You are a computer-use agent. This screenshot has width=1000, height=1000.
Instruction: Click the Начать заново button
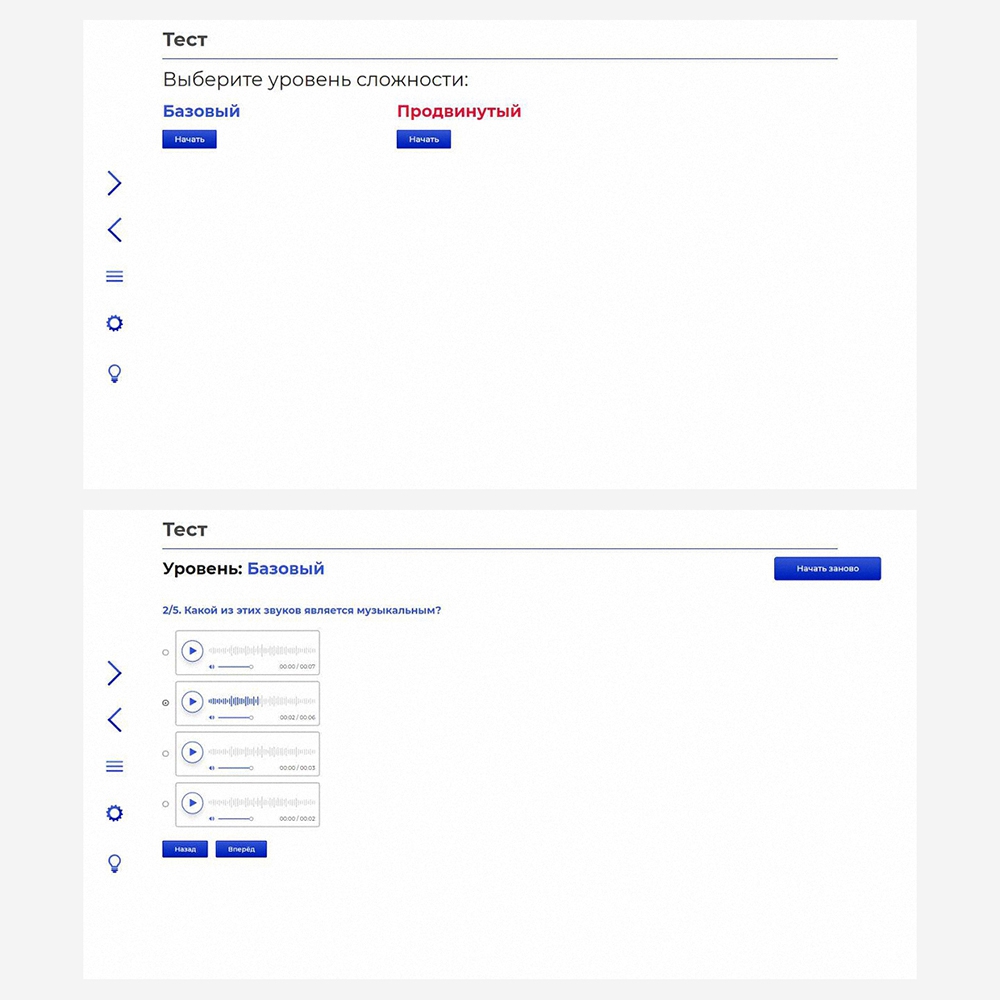pyautogui.click(x=827, y=569)
